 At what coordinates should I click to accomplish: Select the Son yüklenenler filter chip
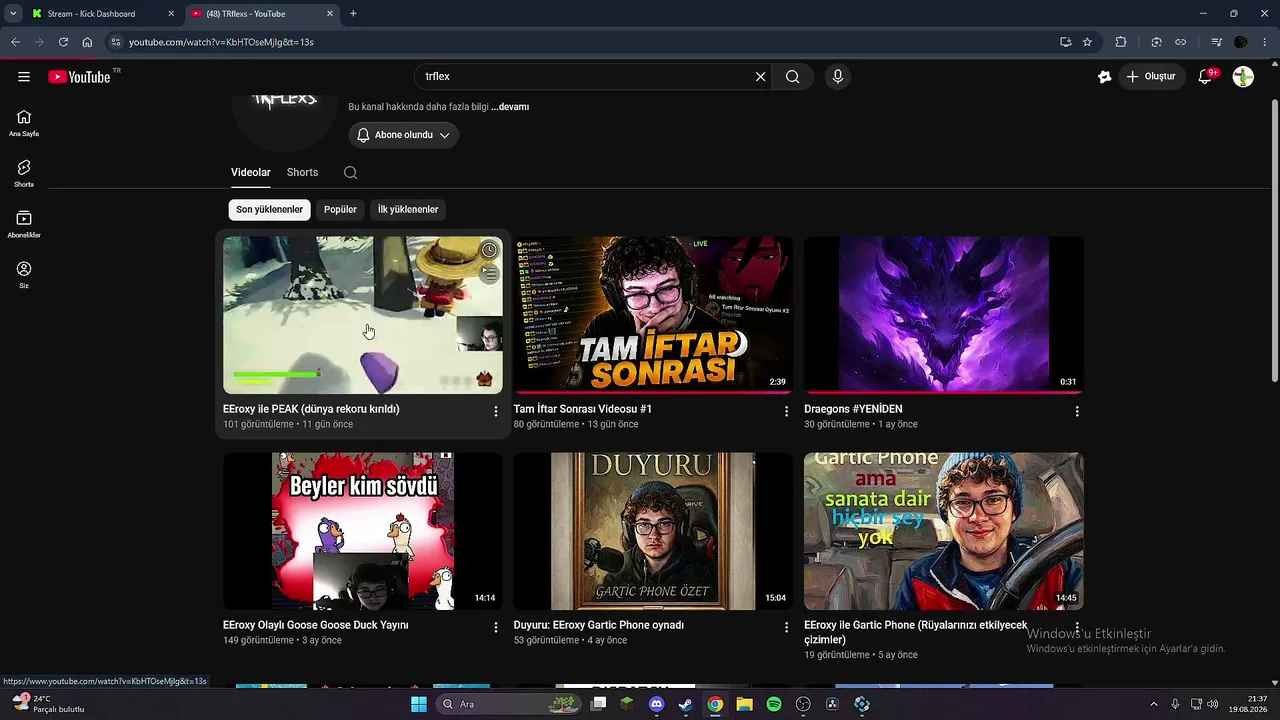pyautogui.click(x=269, y=210)
